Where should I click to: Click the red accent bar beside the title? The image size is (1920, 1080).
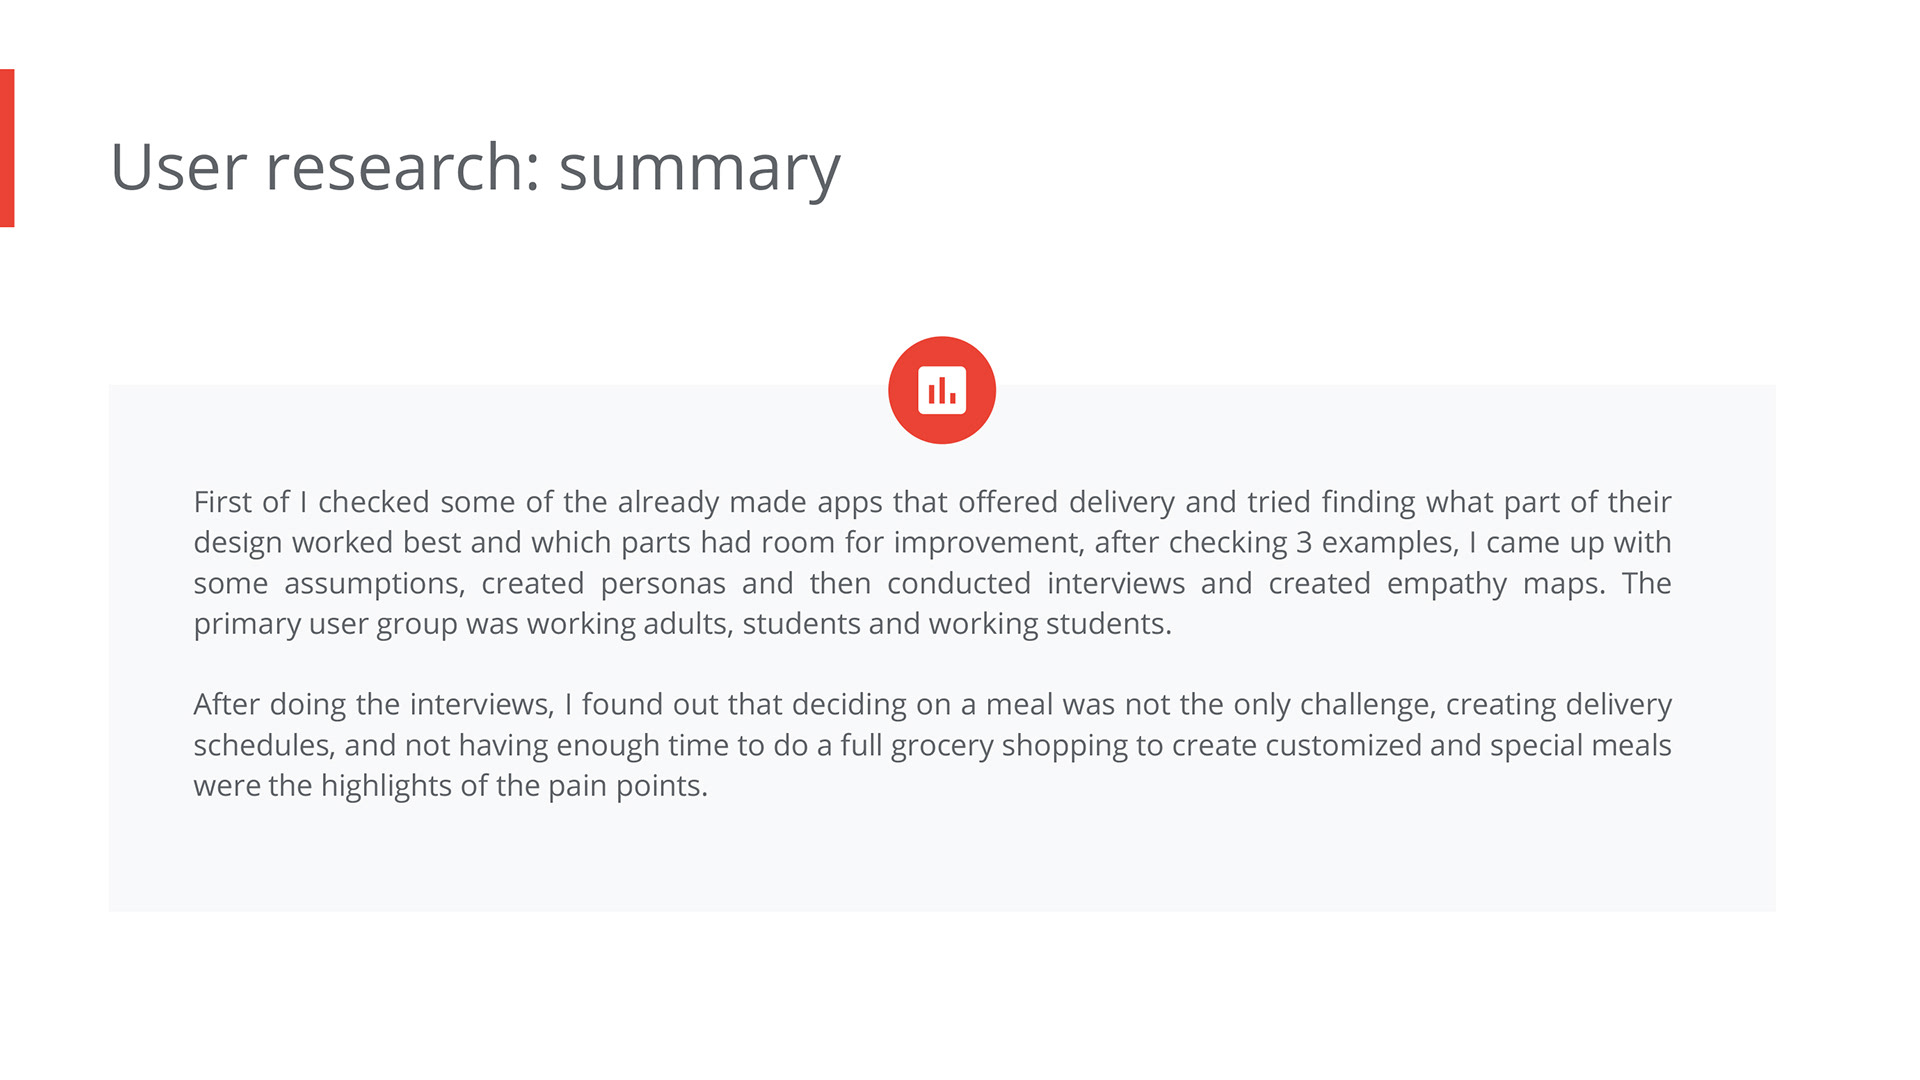(7, 148)
